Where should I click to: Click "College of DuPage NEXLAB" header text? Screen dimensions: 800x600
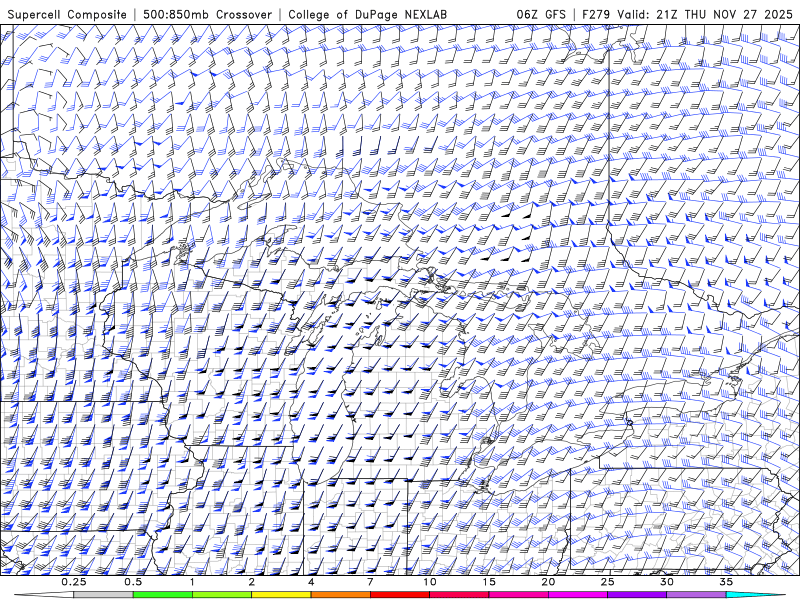(367, 14)
